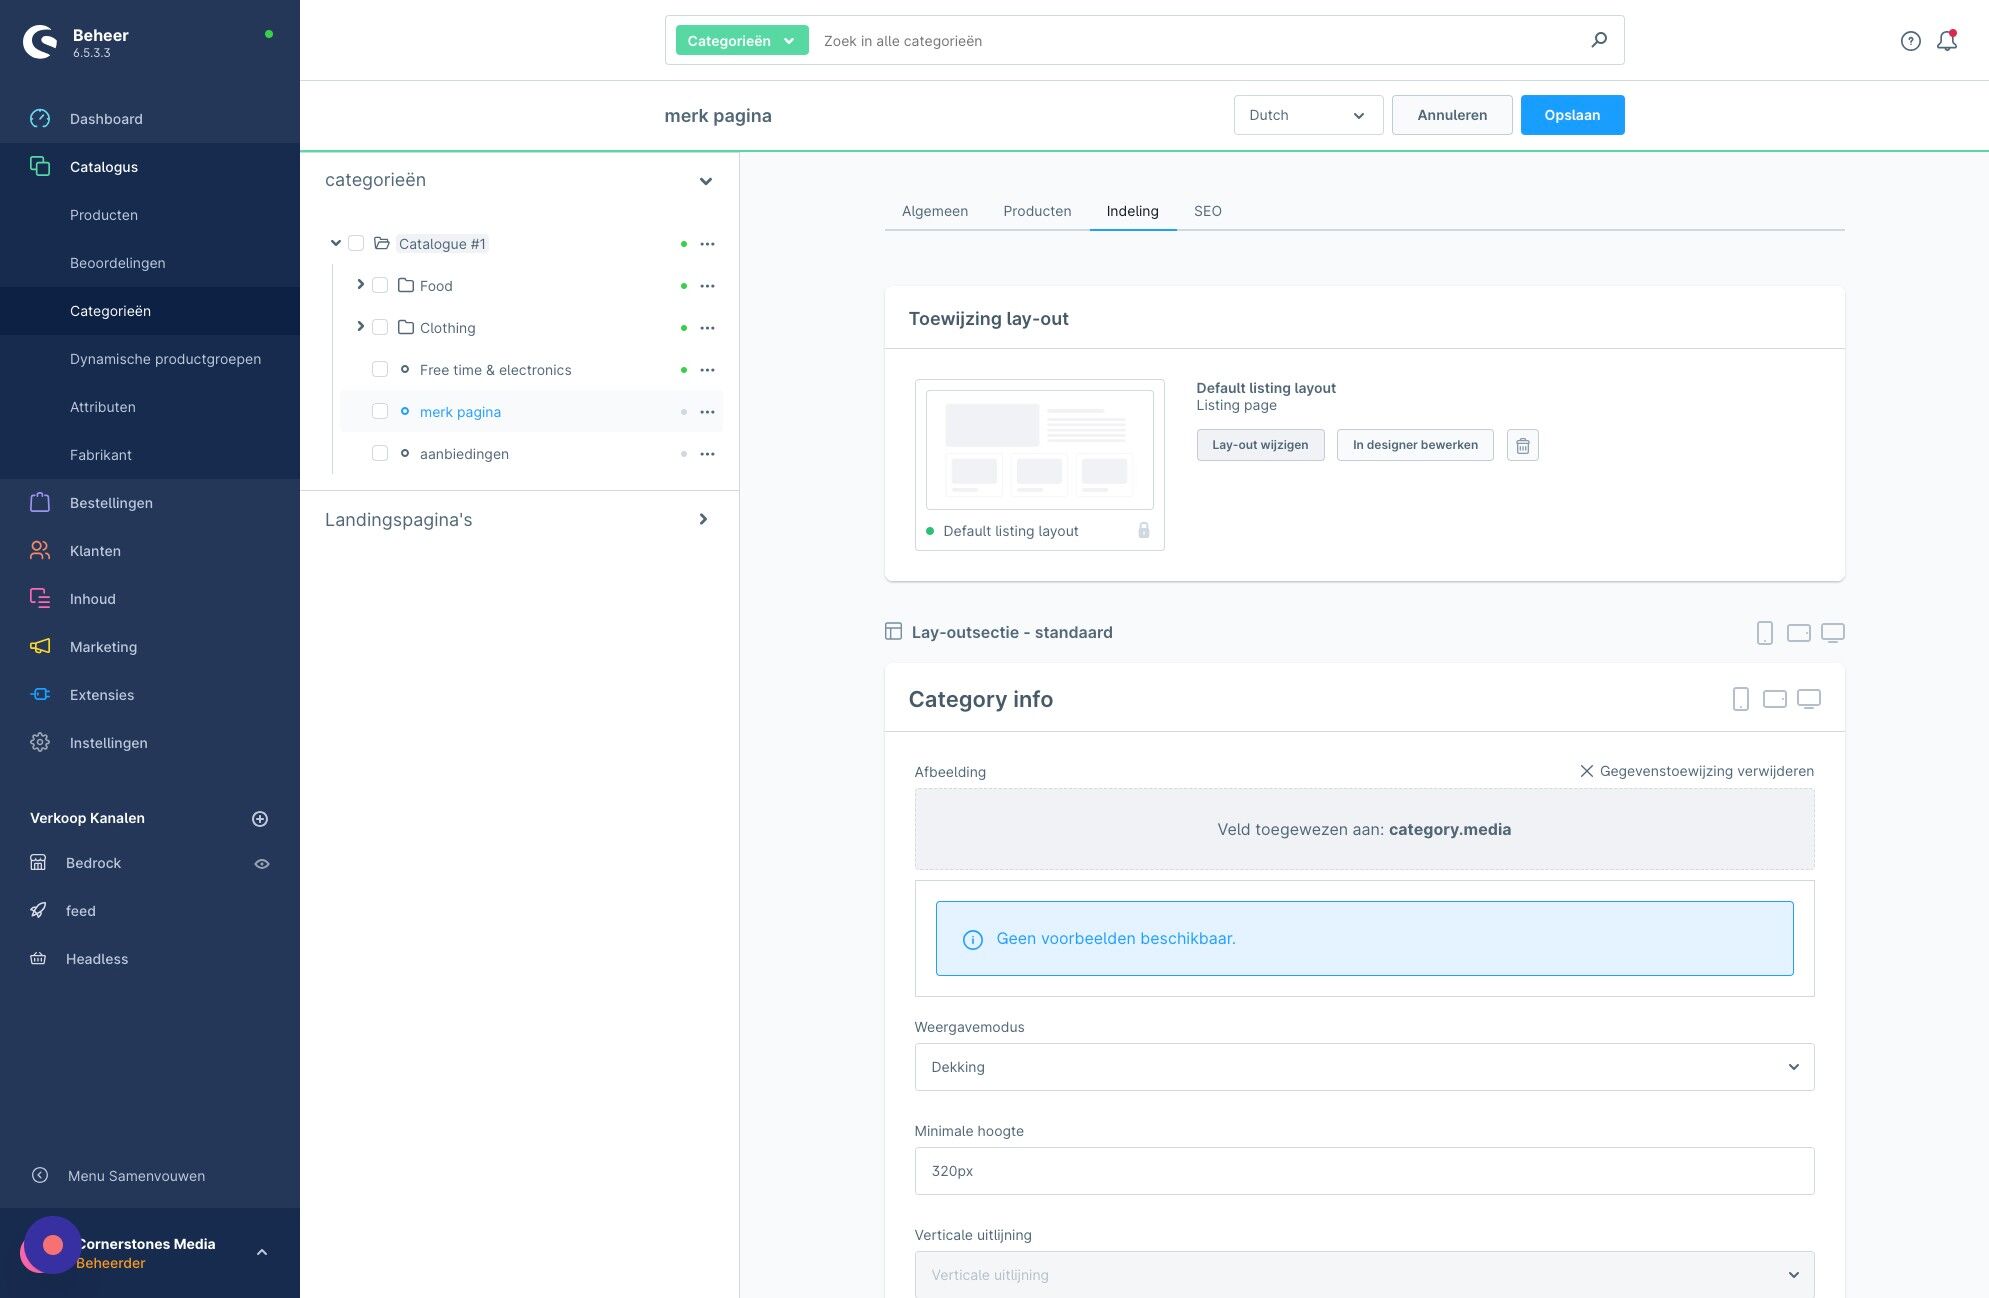Check the Food category checkbox
Screen dimensions: 1989x1298
pyautogui.click(x=380, y=286)
